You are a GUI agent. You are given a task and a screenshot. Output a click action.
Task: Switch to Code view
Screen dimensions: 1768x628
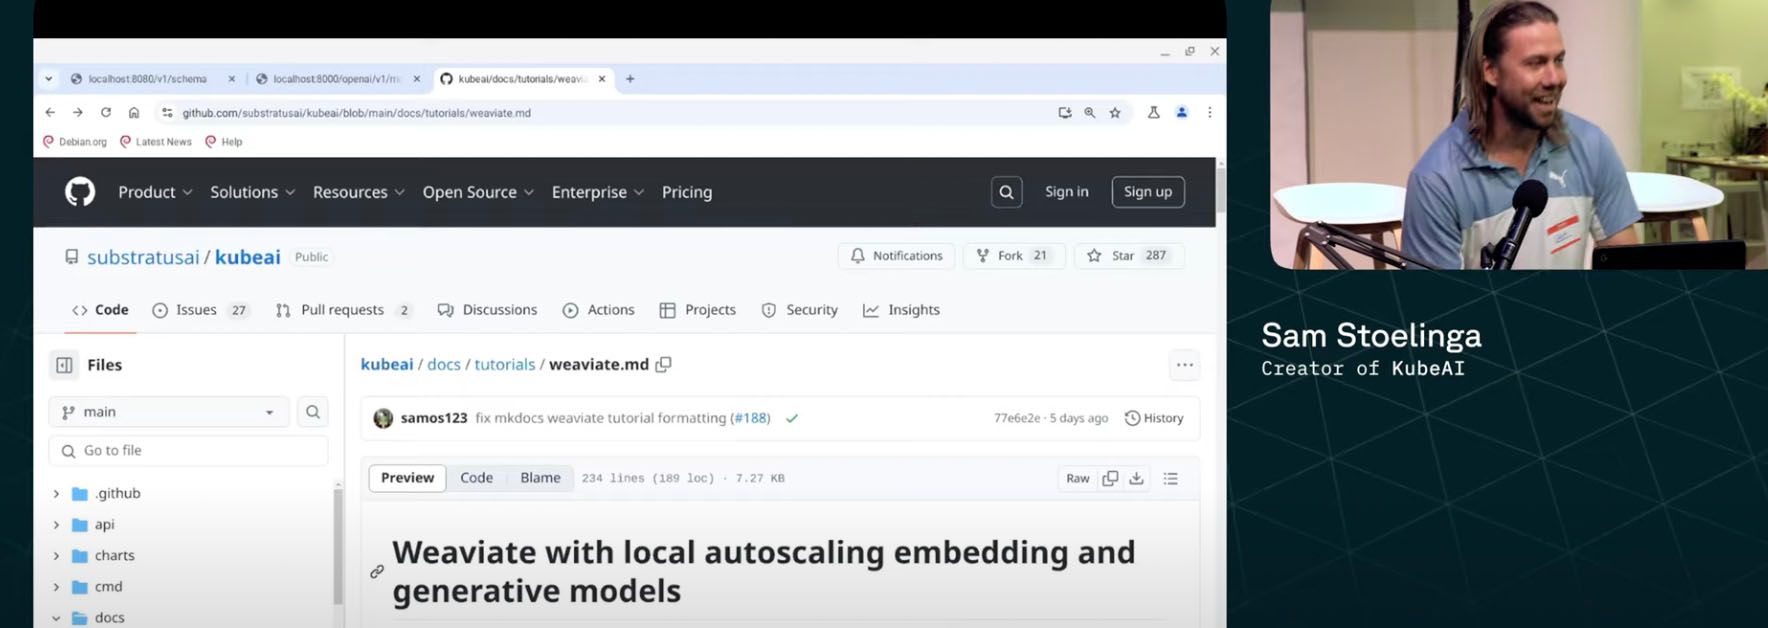[476, 478]
